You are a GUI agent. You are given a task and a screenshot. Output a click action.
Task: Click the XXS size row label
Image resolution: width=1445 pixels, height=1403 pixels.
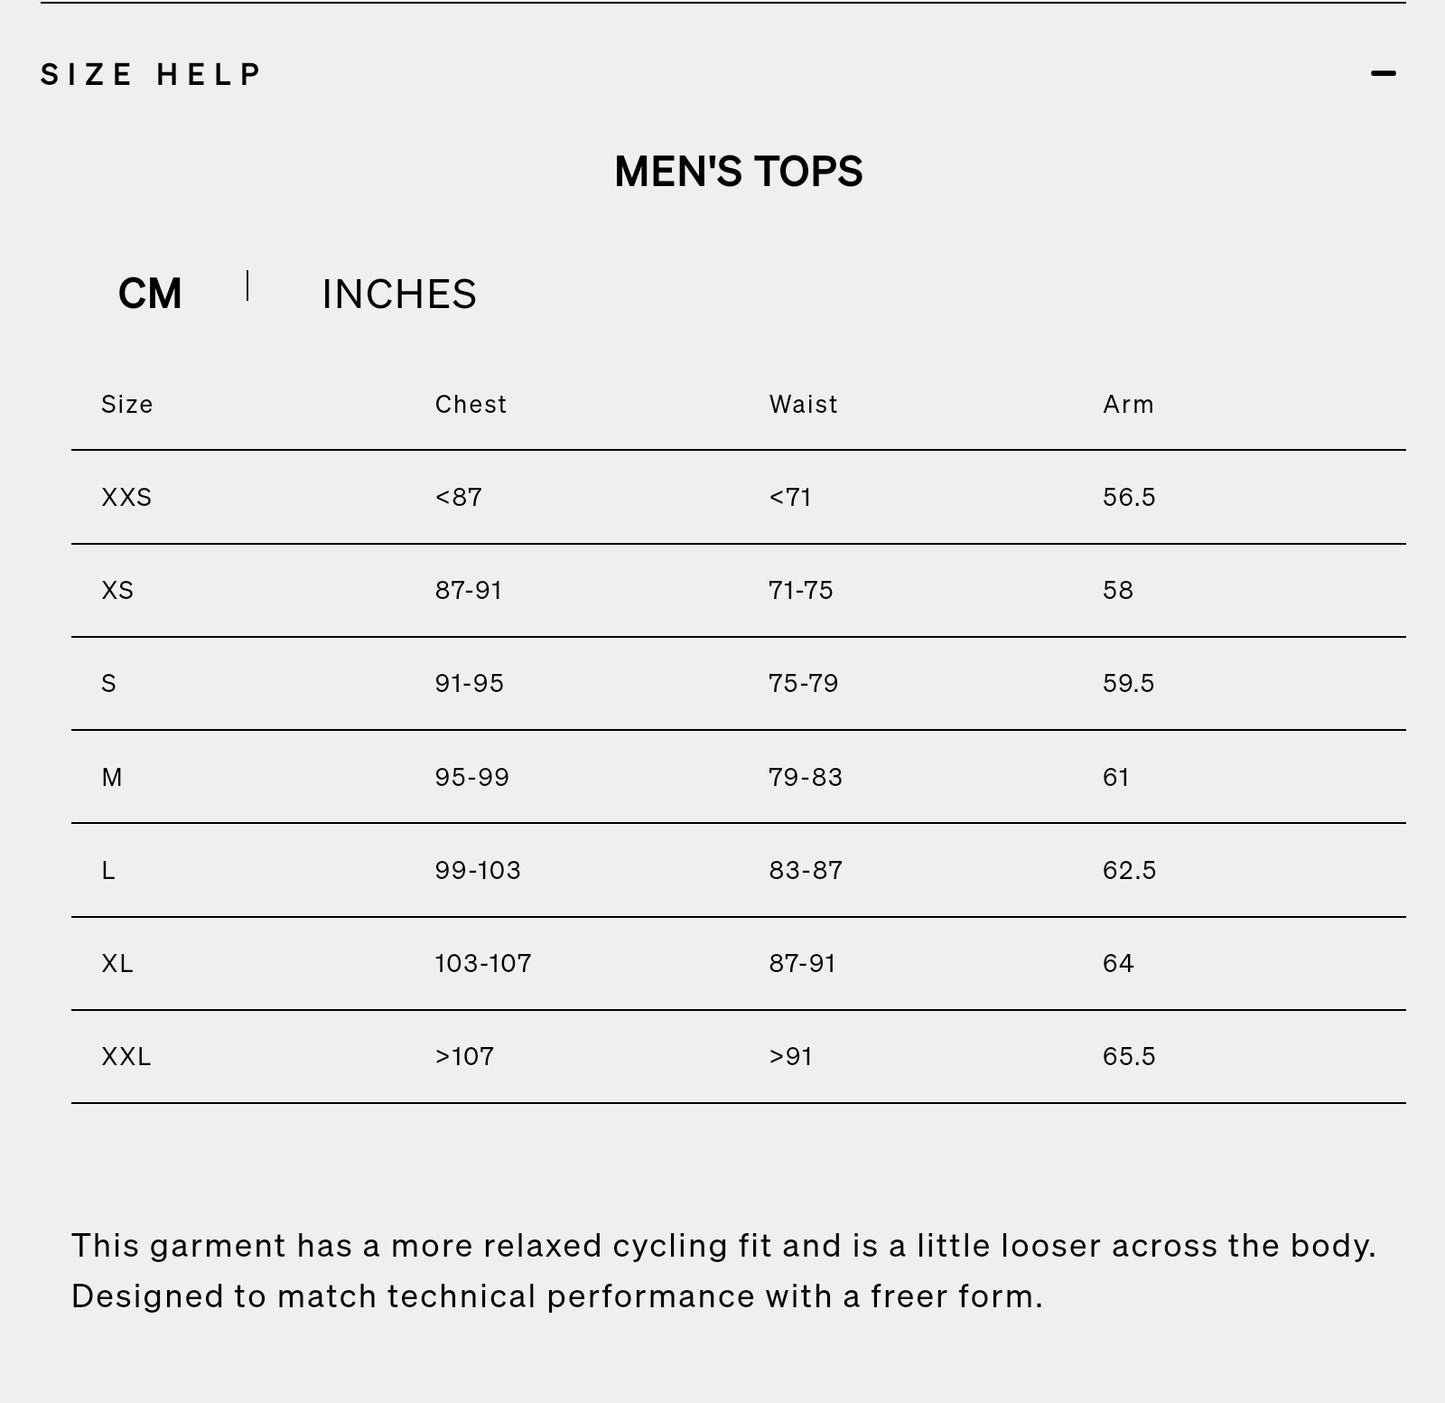tap(127, 497)
